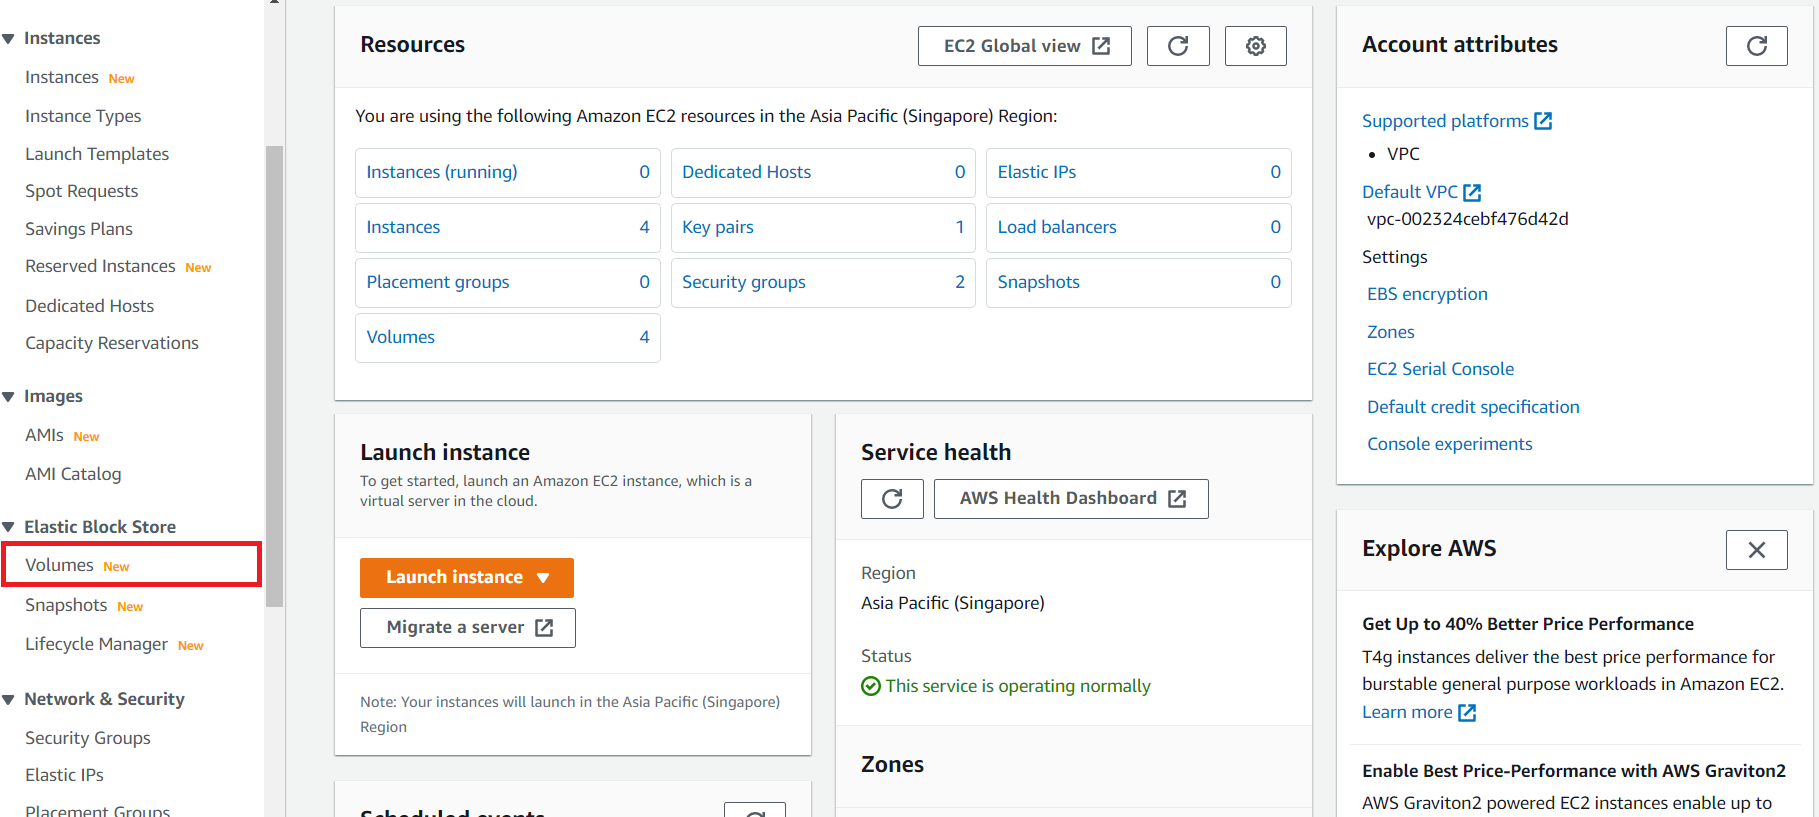
Task: Click the Instances resource card showing 4
Action: coord(508,228)
